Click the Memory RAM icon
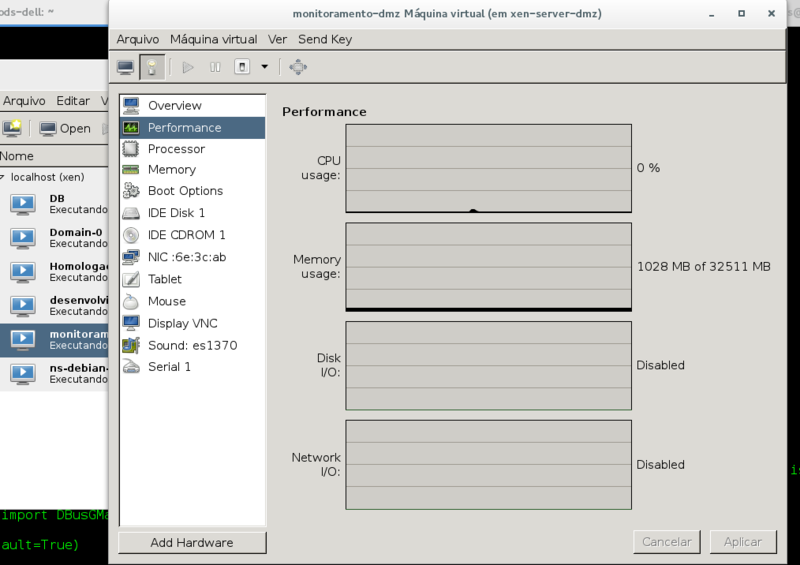 coord(131,169)
